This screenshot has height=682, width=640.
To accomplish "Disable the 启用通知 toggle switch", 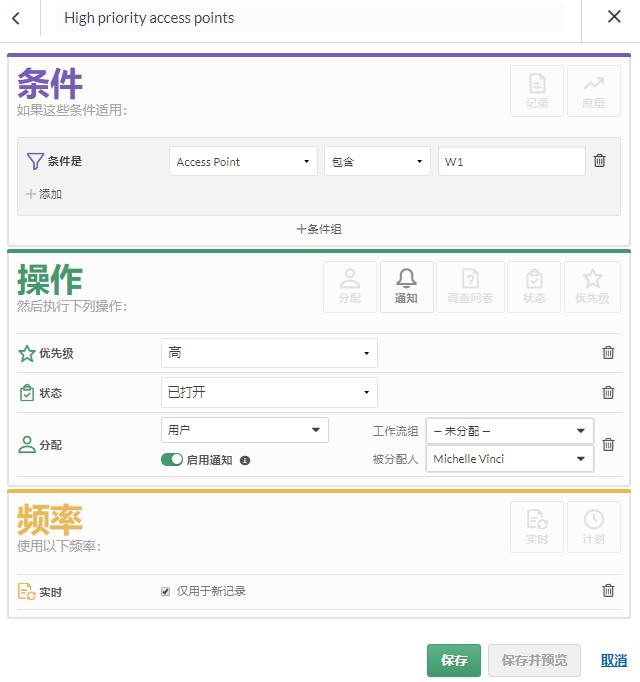I will 172,460.
